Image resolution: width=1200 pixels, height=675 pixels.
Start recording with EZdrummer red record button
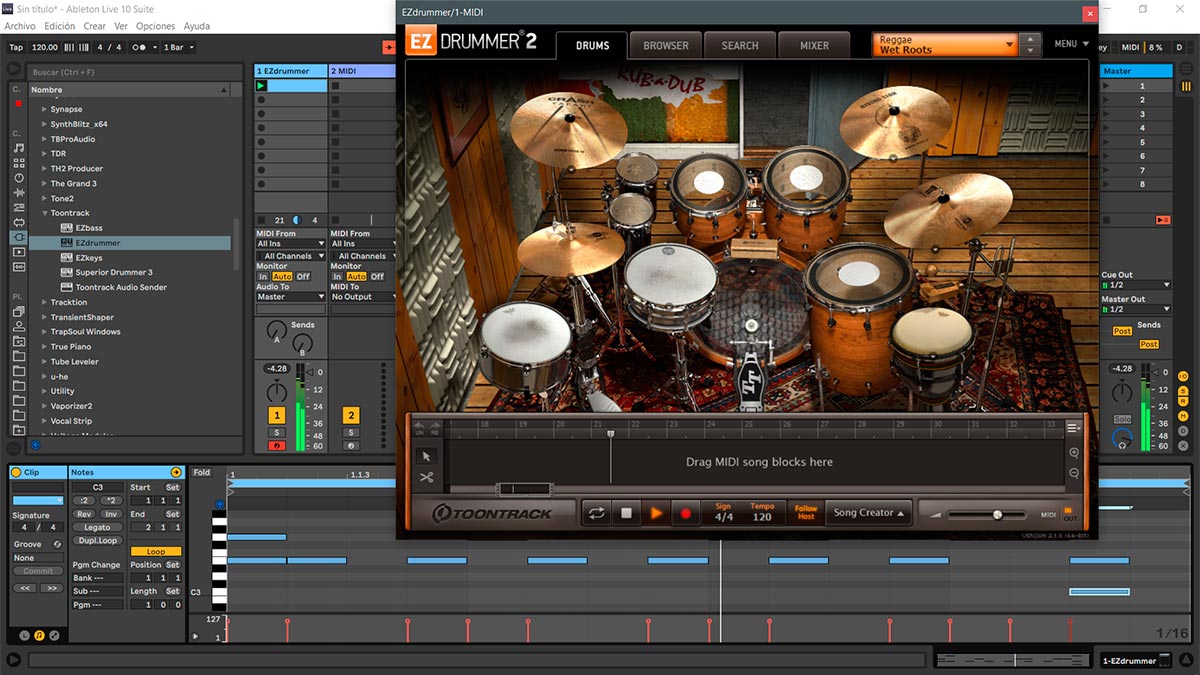[x=686, y=513]
